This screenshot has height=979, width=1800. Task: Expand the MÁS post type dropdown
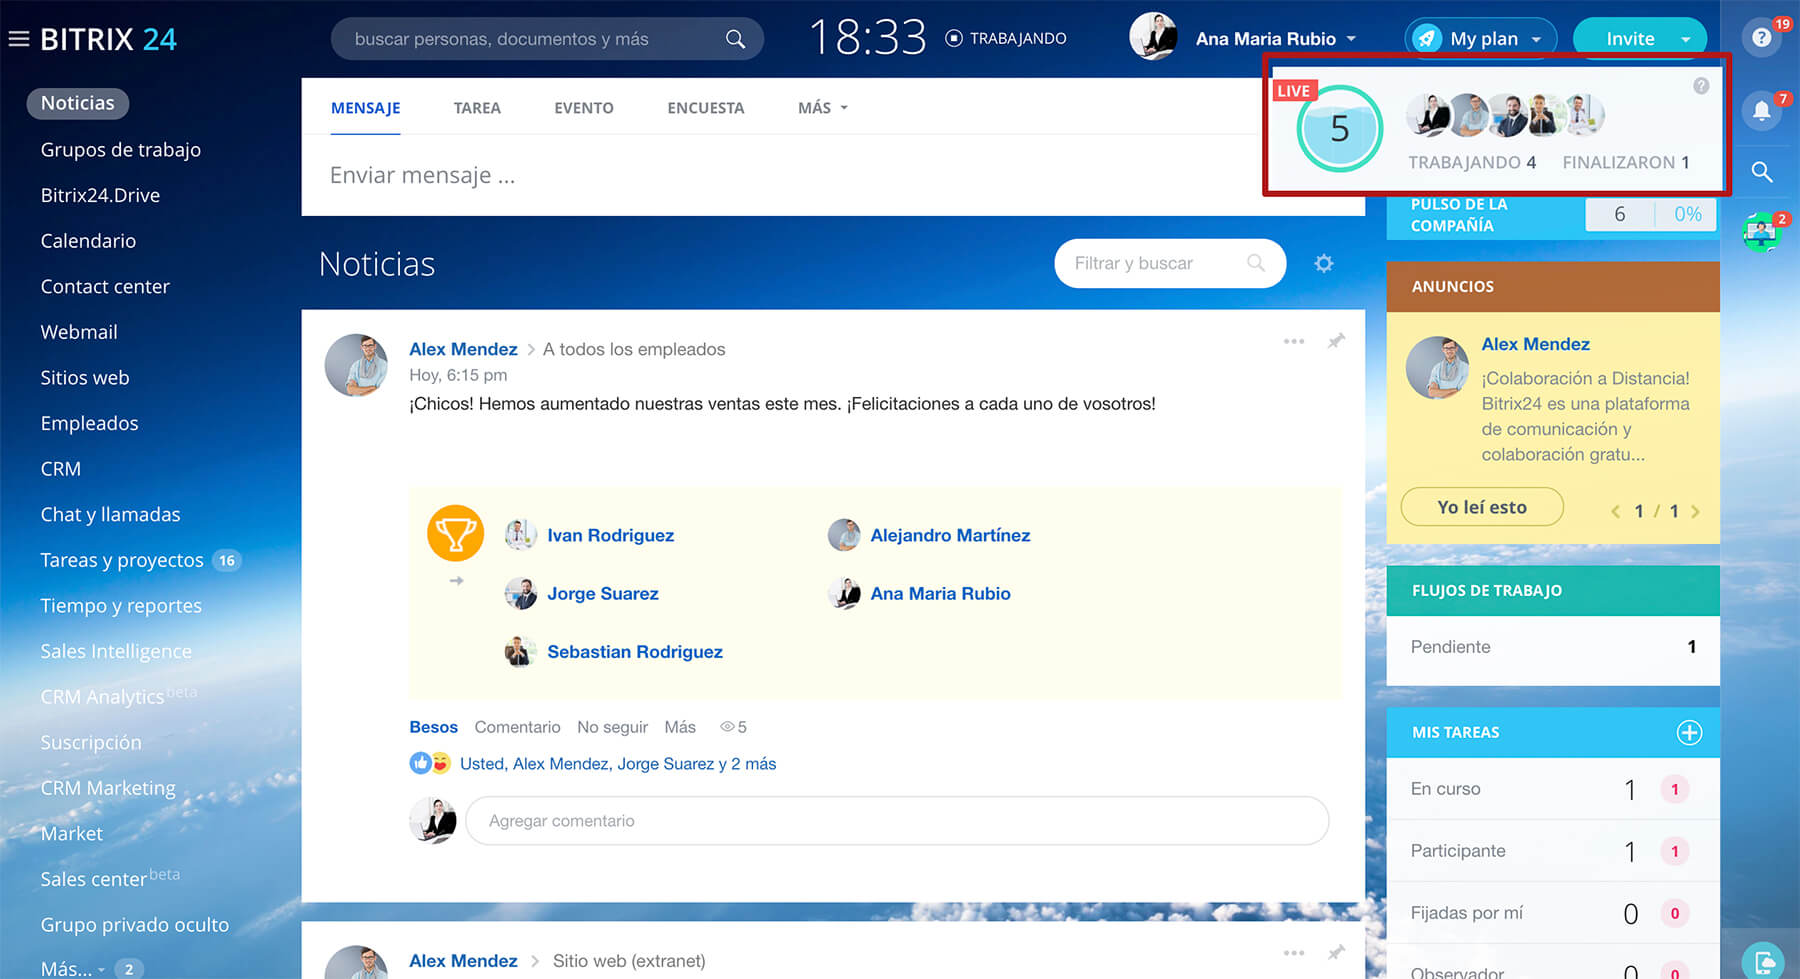(x=822, y=108)
